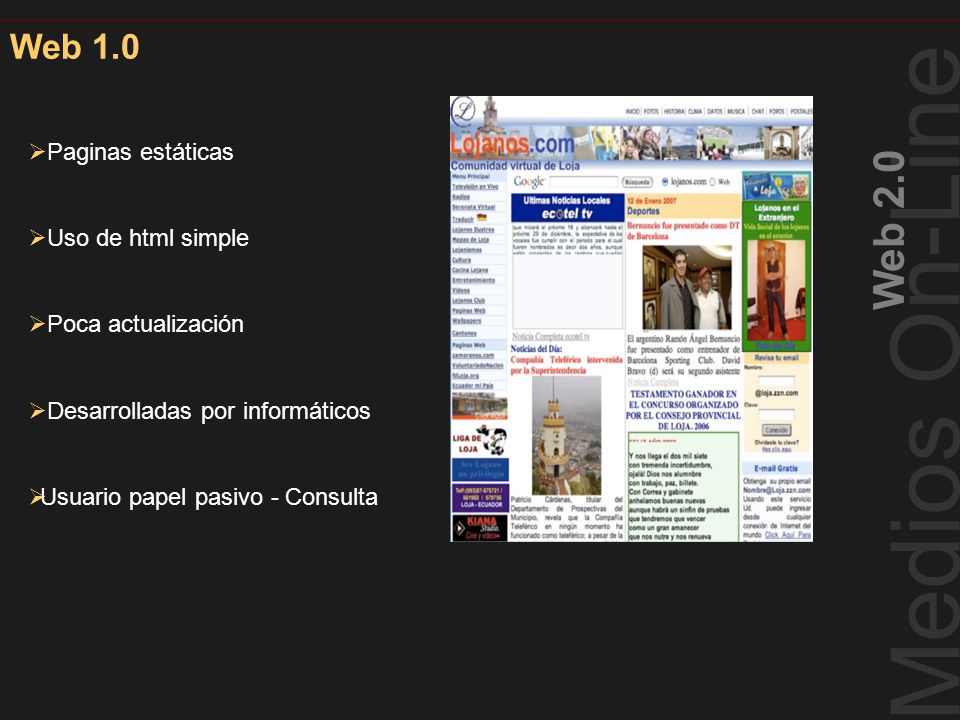
Task: Open the DATOS menu item
Action: [x=714, y=111]
